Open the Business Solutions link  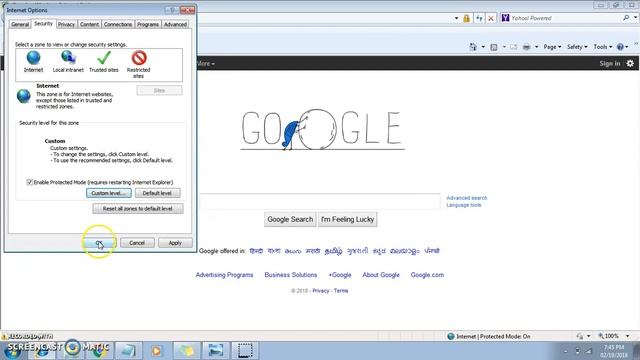pos(291,275)
